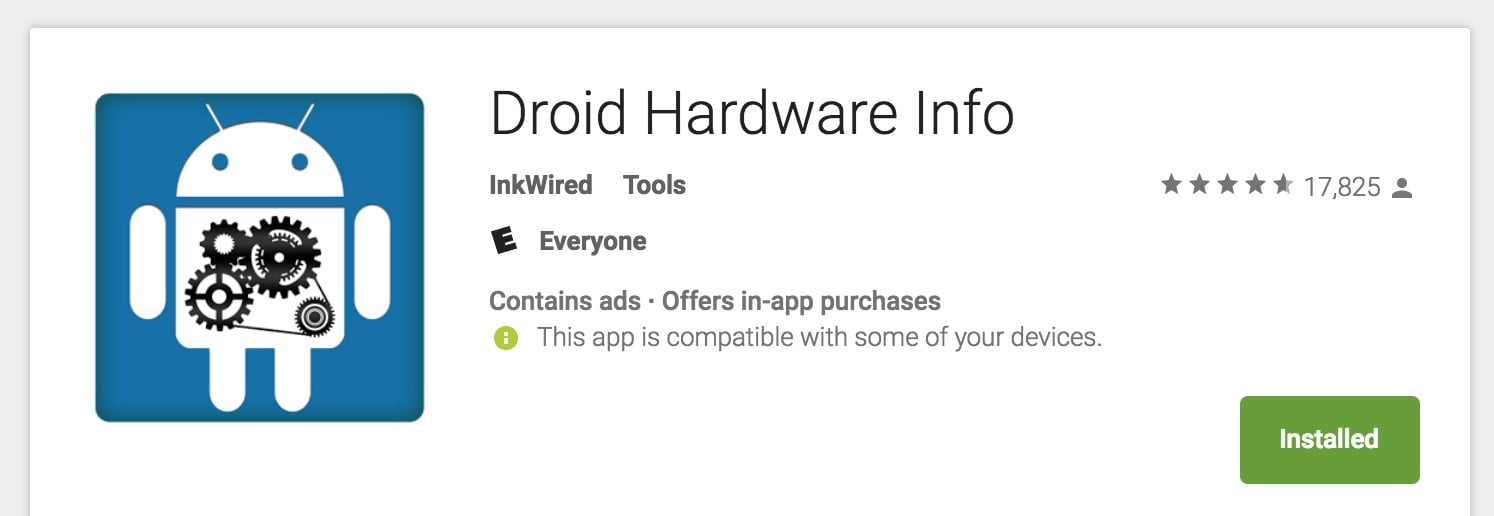This screenshot has height=516, width=1494.
Task: Click the second rating star
Action: pos(1199,185)
